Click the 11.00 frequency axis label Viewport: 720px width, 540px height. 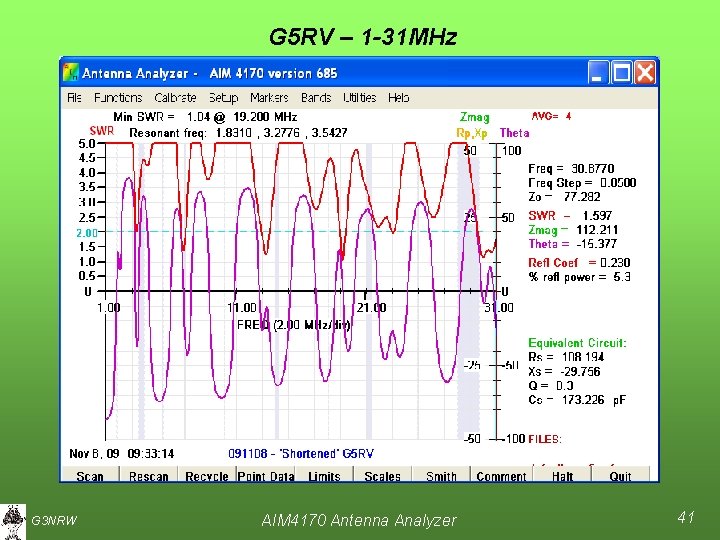[242, 307]
